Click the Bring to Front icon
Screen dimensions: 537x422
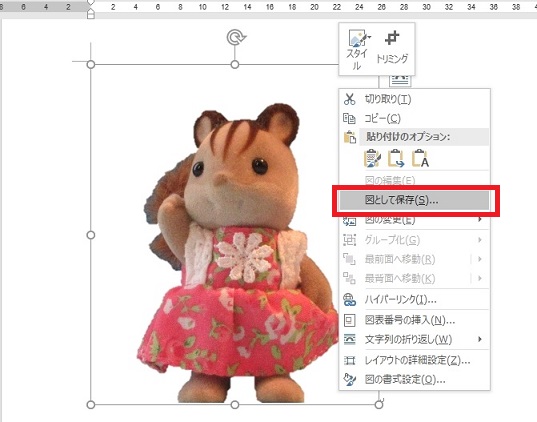349,259
